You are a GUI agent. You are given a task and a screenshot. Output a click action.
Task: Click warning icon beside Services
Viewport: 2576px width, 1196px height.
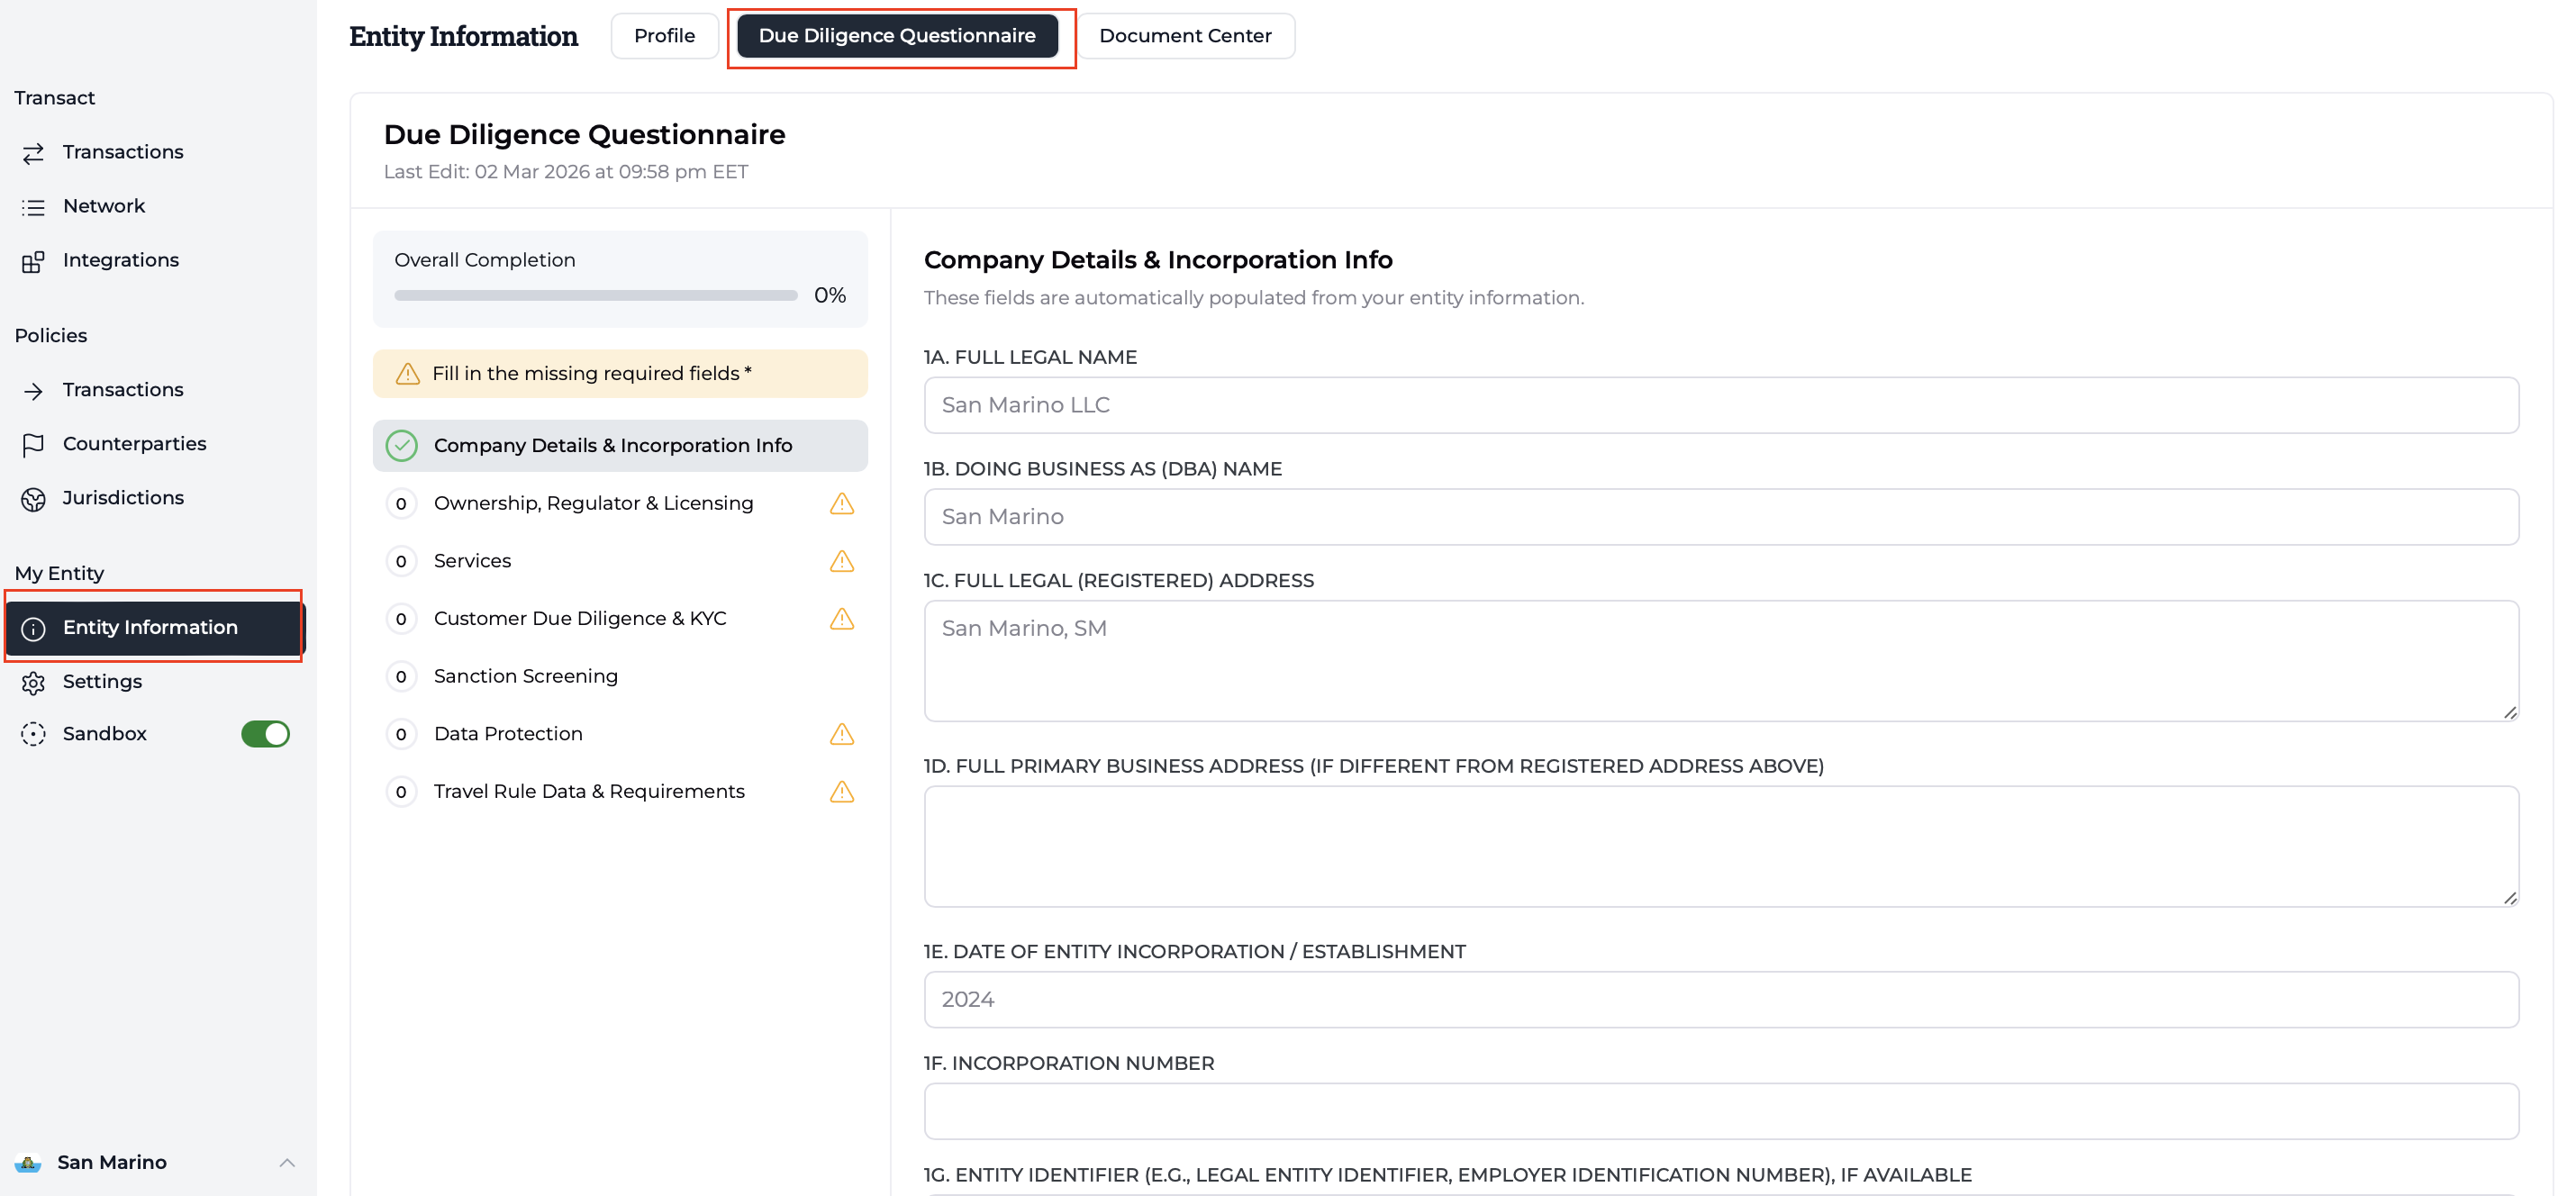(842, 561)
